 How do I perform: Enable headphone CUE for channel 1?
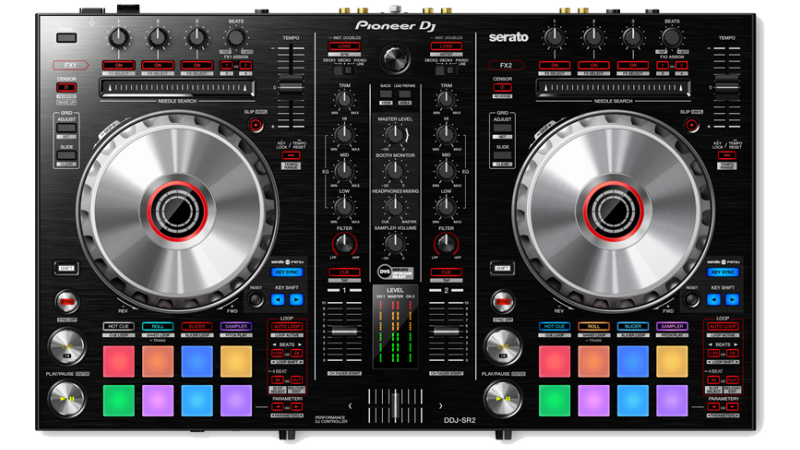pos(343,272)
